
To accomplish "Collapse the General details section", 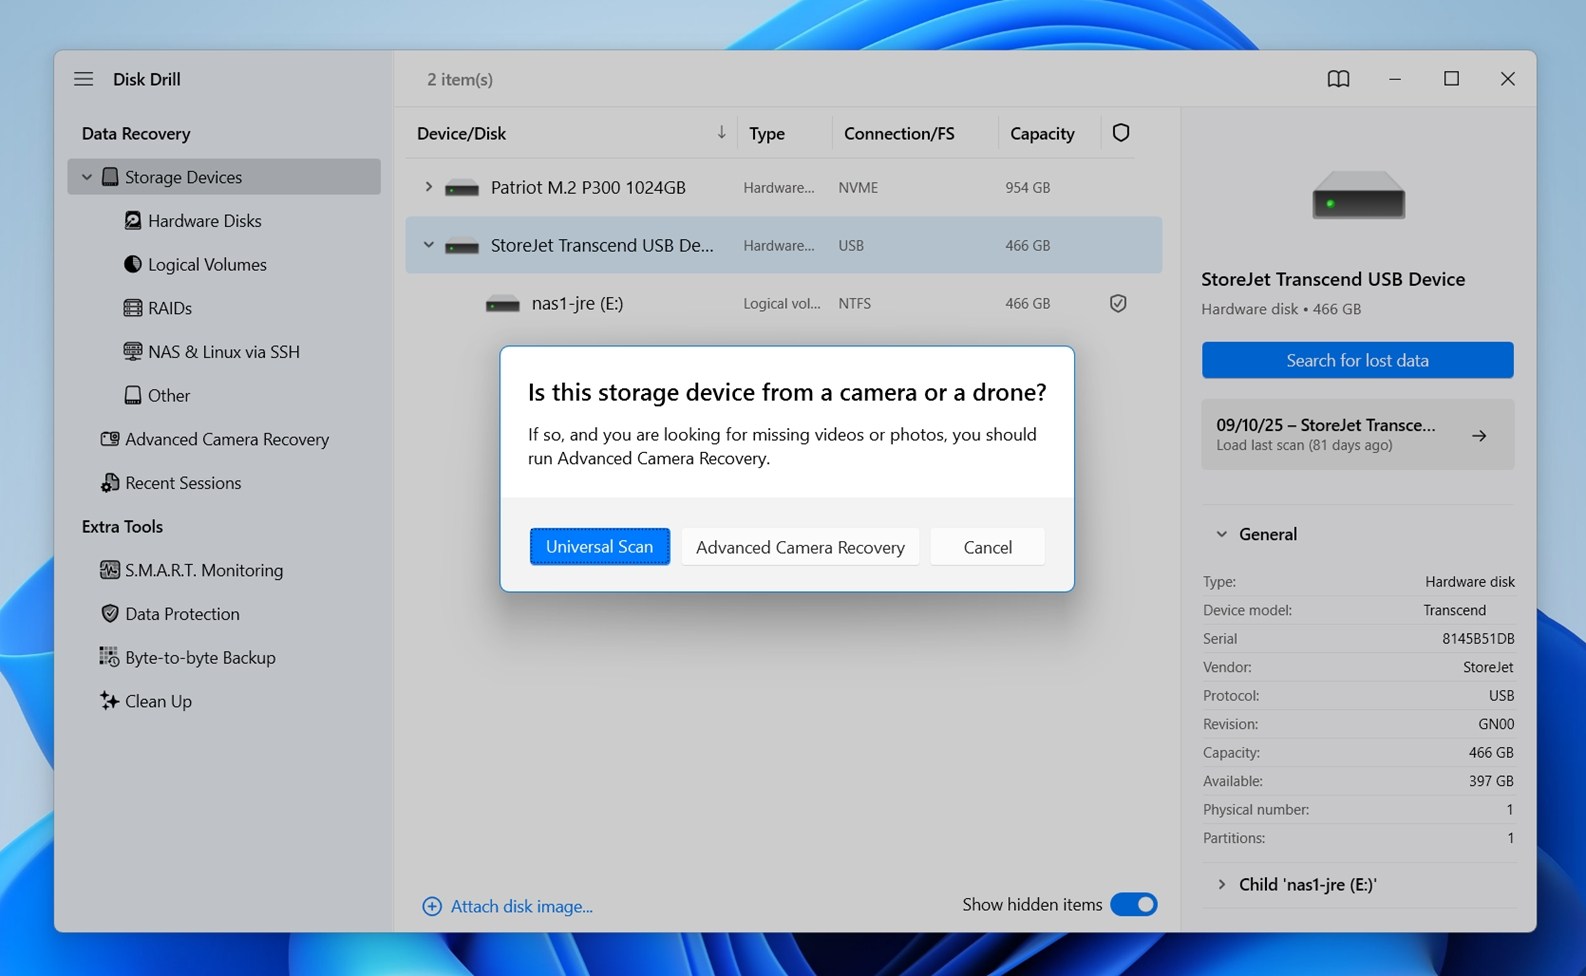I will [x=1221, y=534].
